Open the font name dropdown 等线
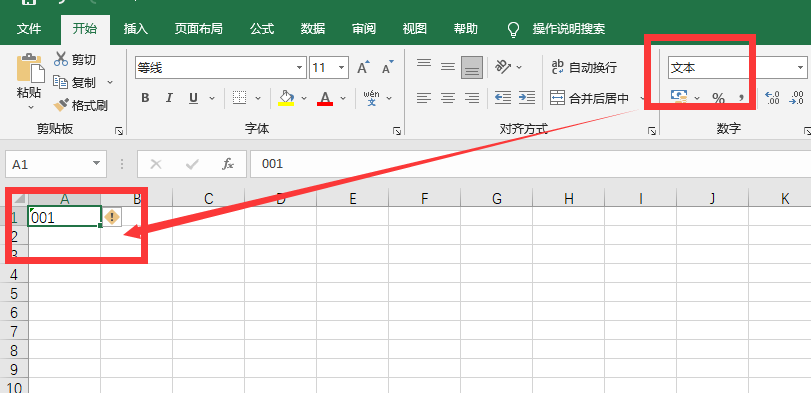Viewport: 811px width, 393px height. pyautogui.click(x=300, y=68)
